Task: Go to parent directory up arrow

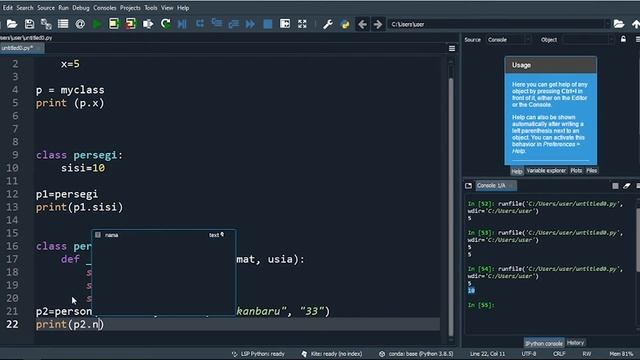Action: (636, 24)
